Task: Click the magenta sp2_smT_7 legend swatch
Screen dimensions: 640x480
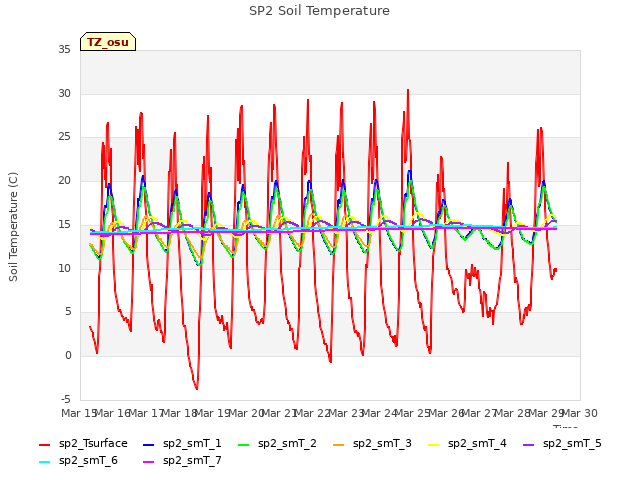Action: [x=149, y=462]
